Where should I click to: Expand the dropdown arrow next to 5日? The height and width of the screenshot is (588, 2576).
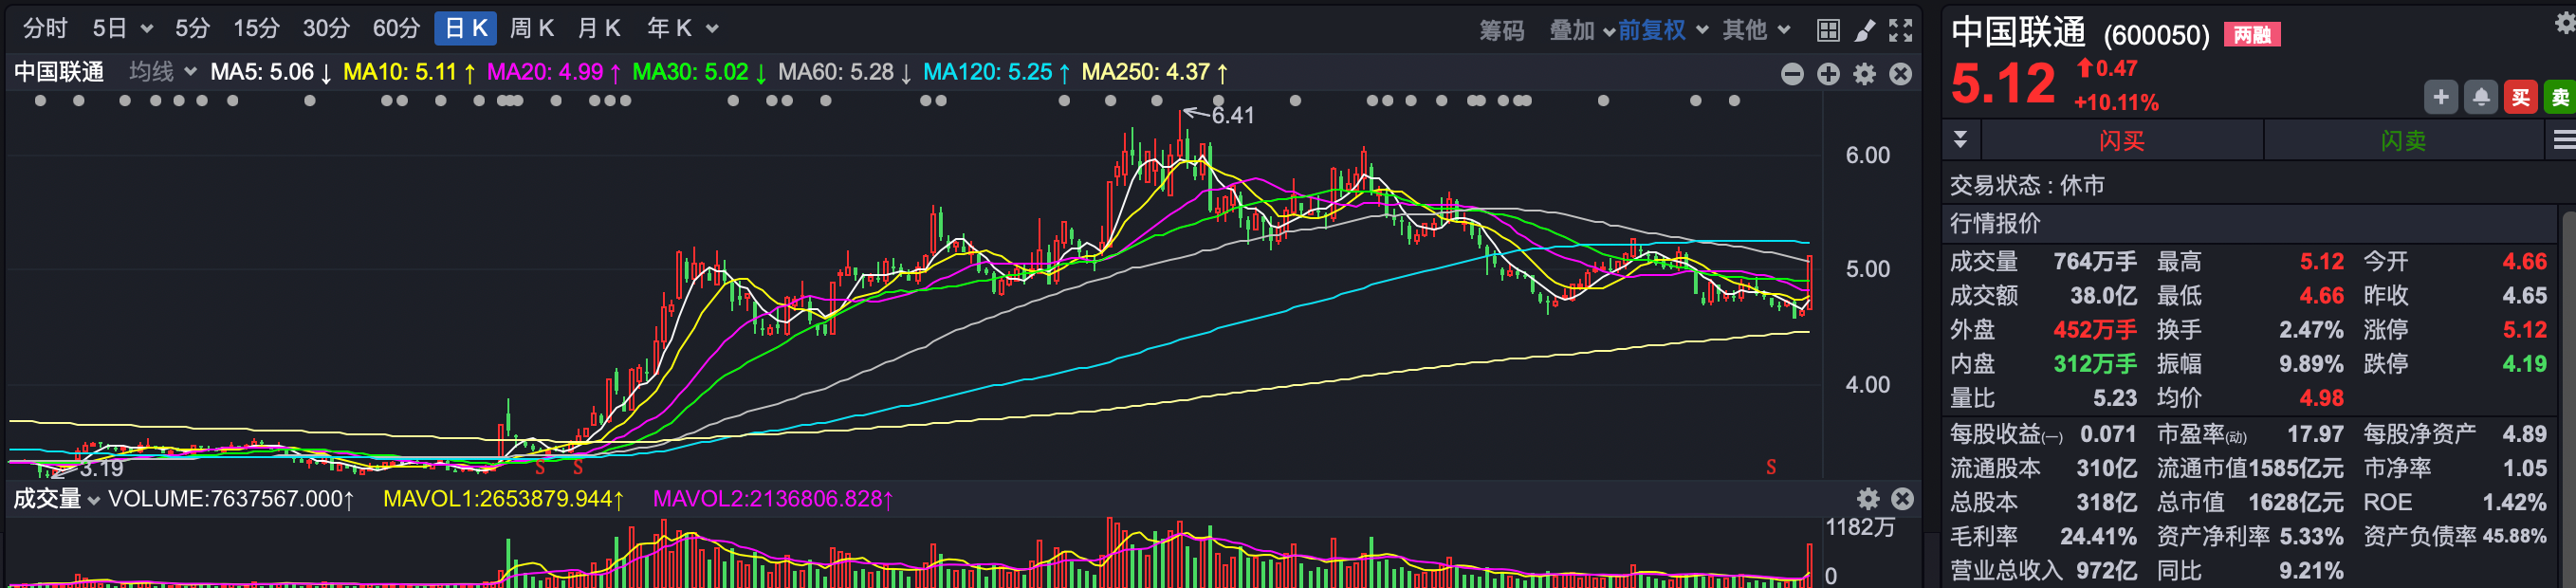(x=147, y=29)
